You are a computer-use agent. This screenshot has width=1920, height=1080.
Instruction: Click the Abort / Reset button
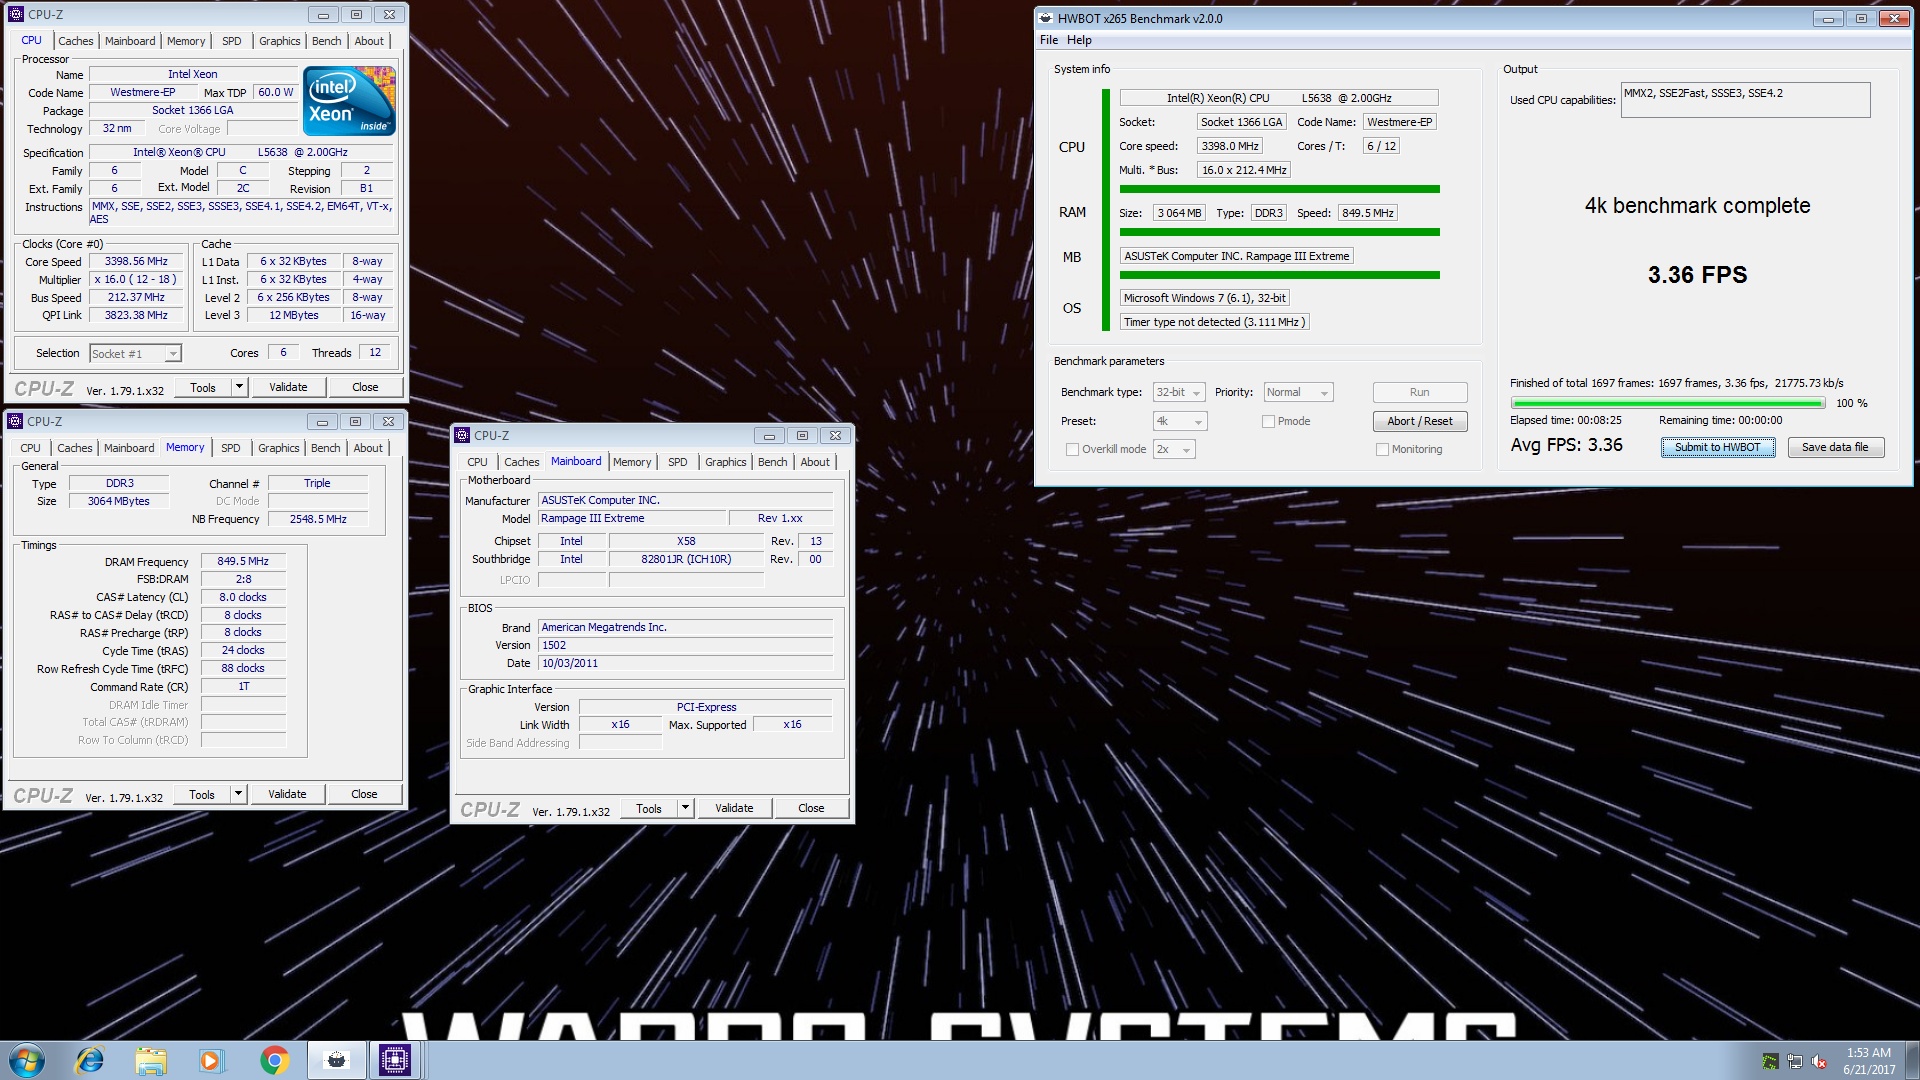click(1420, 421)
